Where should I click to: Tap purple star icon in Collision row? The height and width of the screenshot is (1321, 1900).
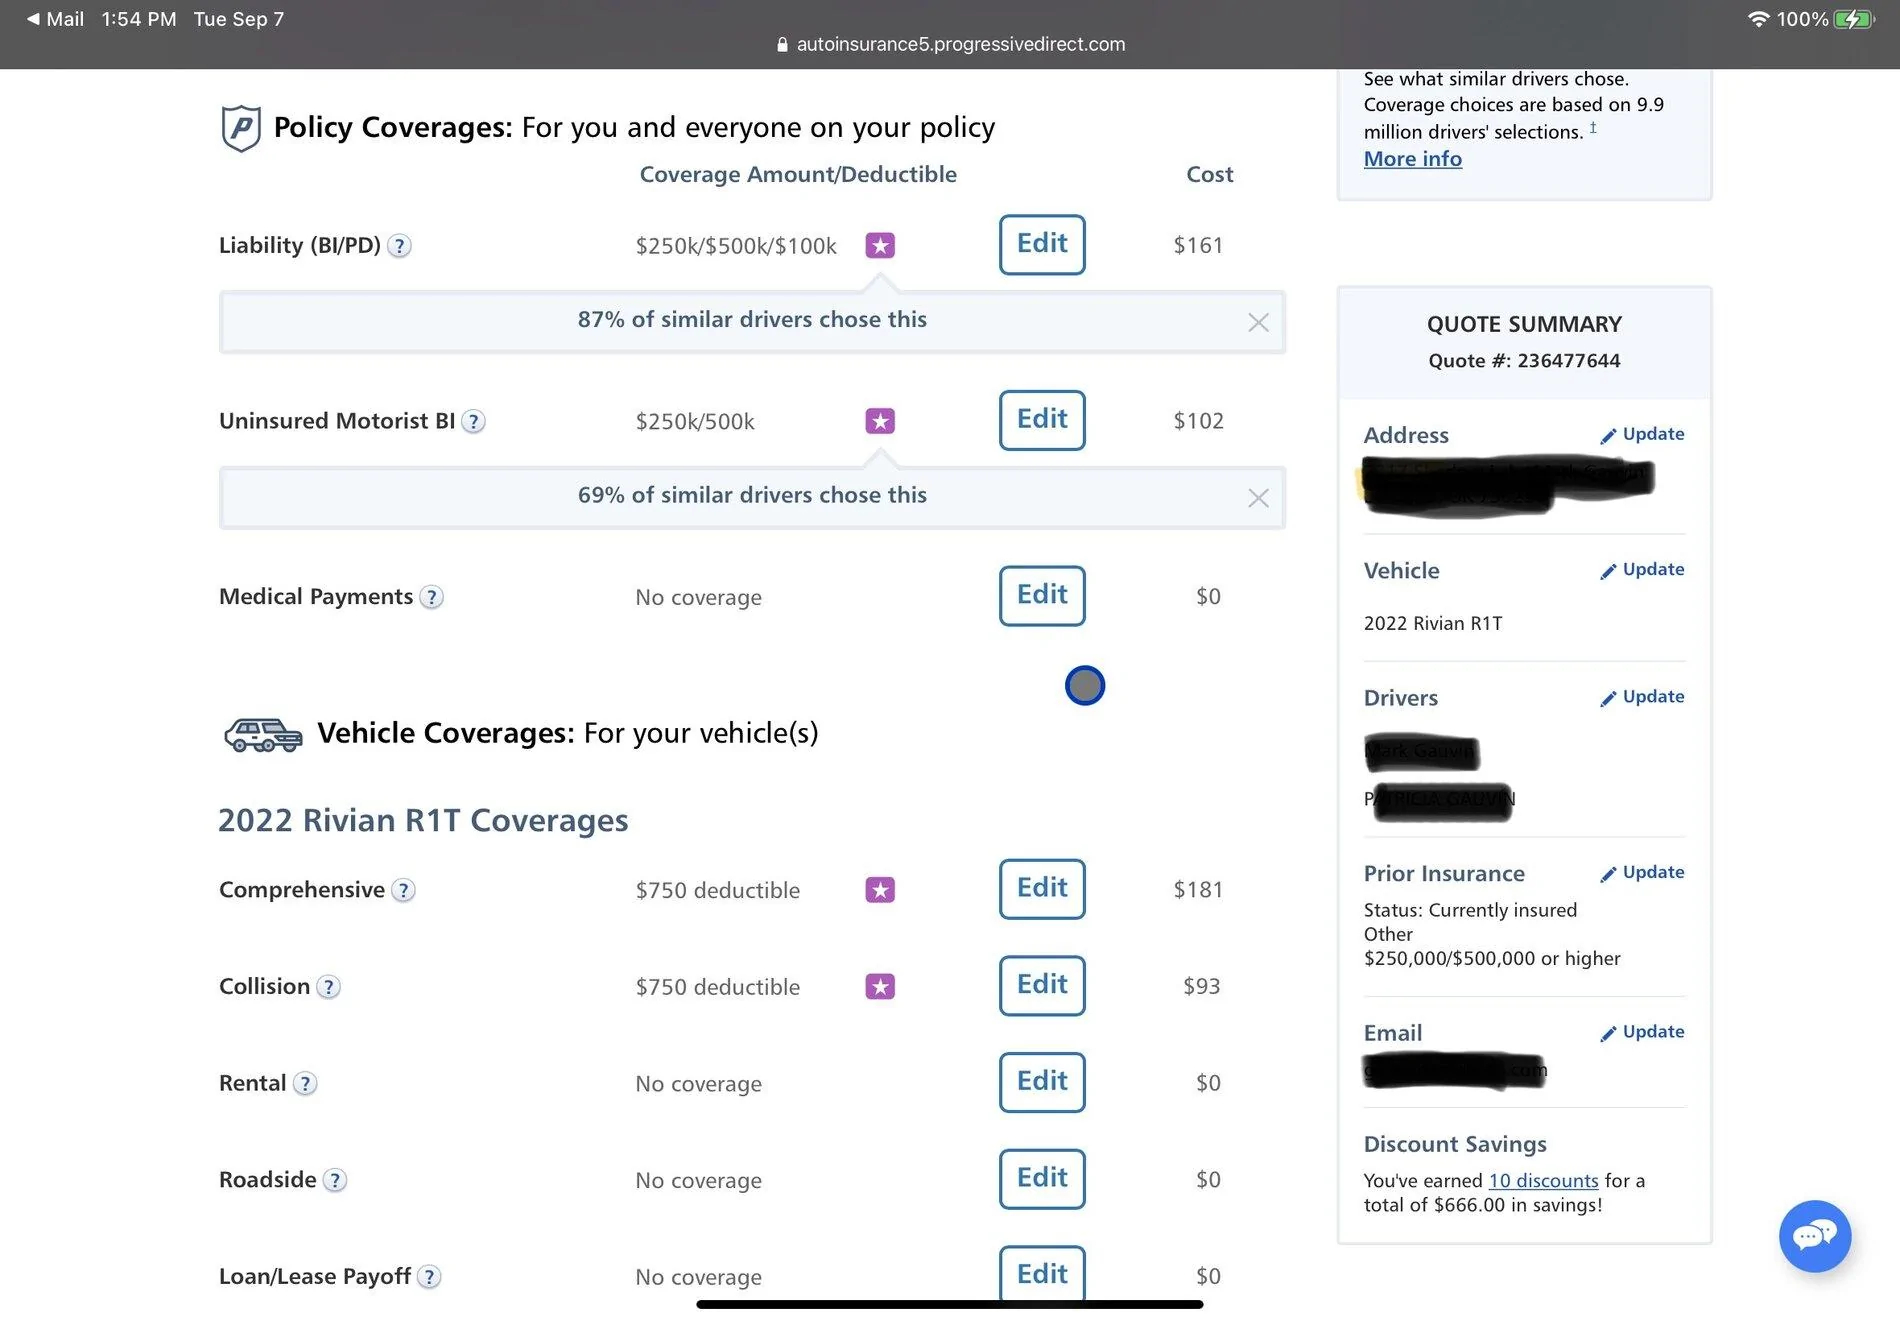(x=880, y=987)
